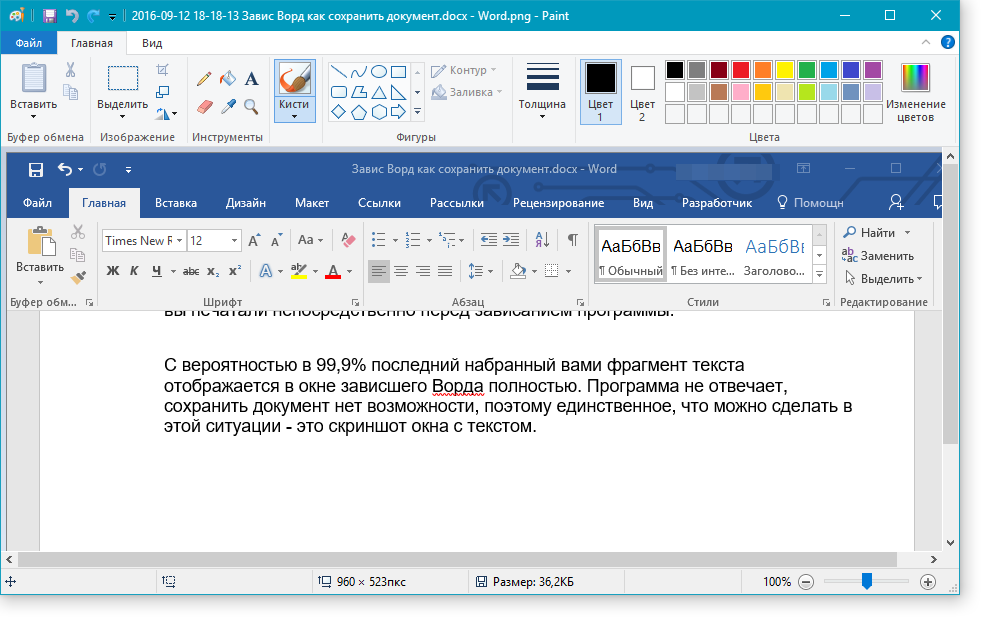Click Paint's Изменение цветов button
The image size is (981, 617).
click(x=915, y=92)
